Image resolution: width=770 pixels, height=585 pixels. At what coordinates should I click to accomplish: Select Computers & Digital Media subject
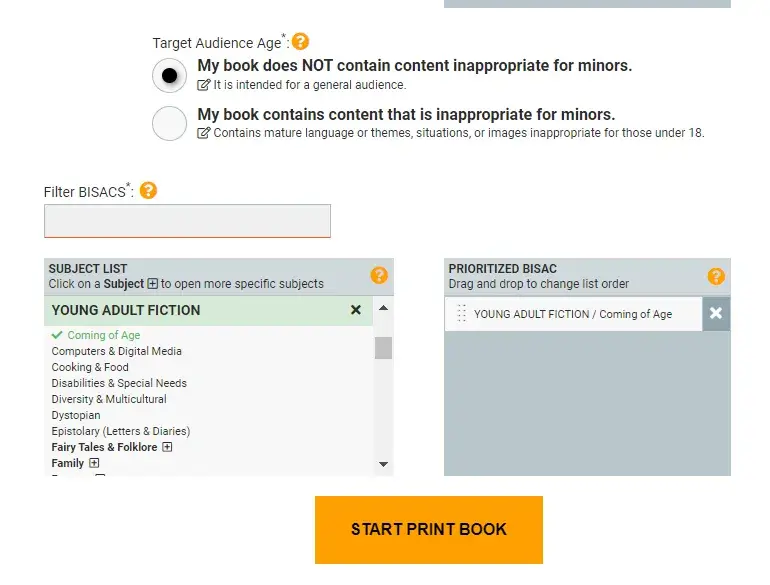coord(116,351)
